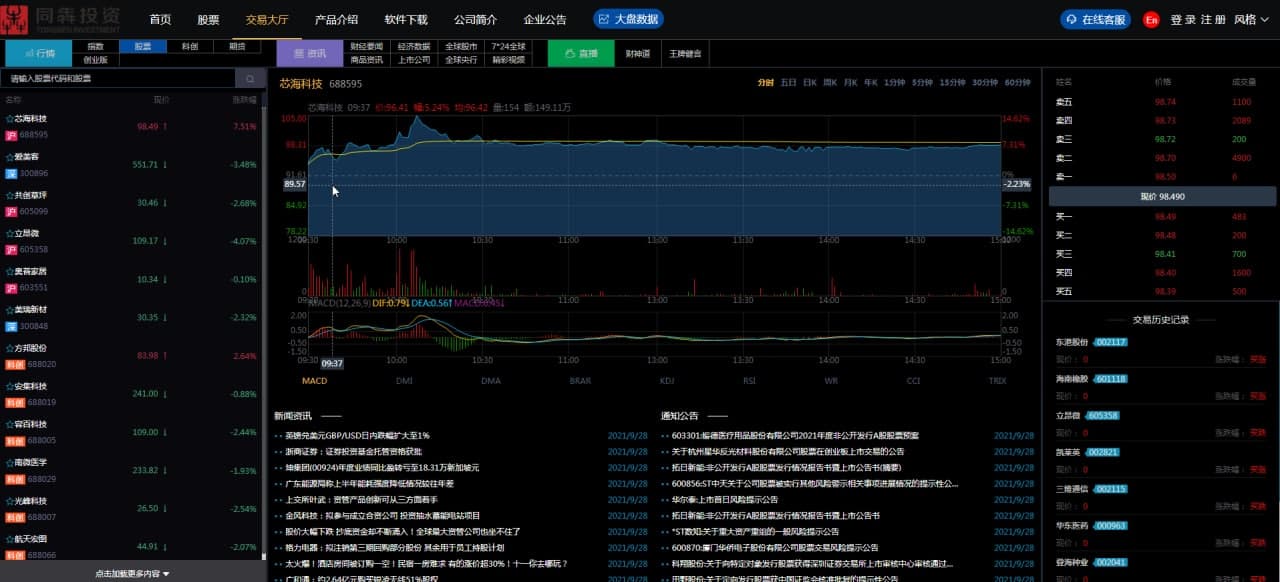Click the search magnifier icon
1280x582 pixels.
[249, 78]
